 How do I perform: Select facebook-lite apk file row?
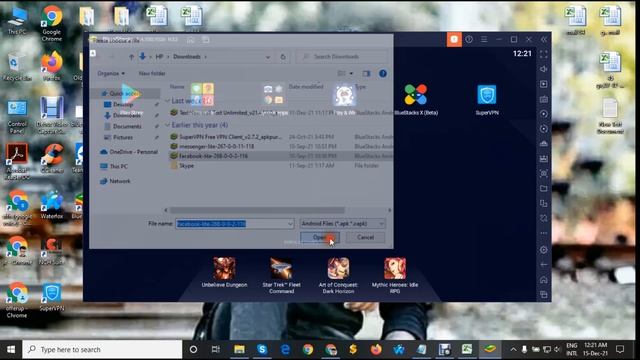(281, 156)
